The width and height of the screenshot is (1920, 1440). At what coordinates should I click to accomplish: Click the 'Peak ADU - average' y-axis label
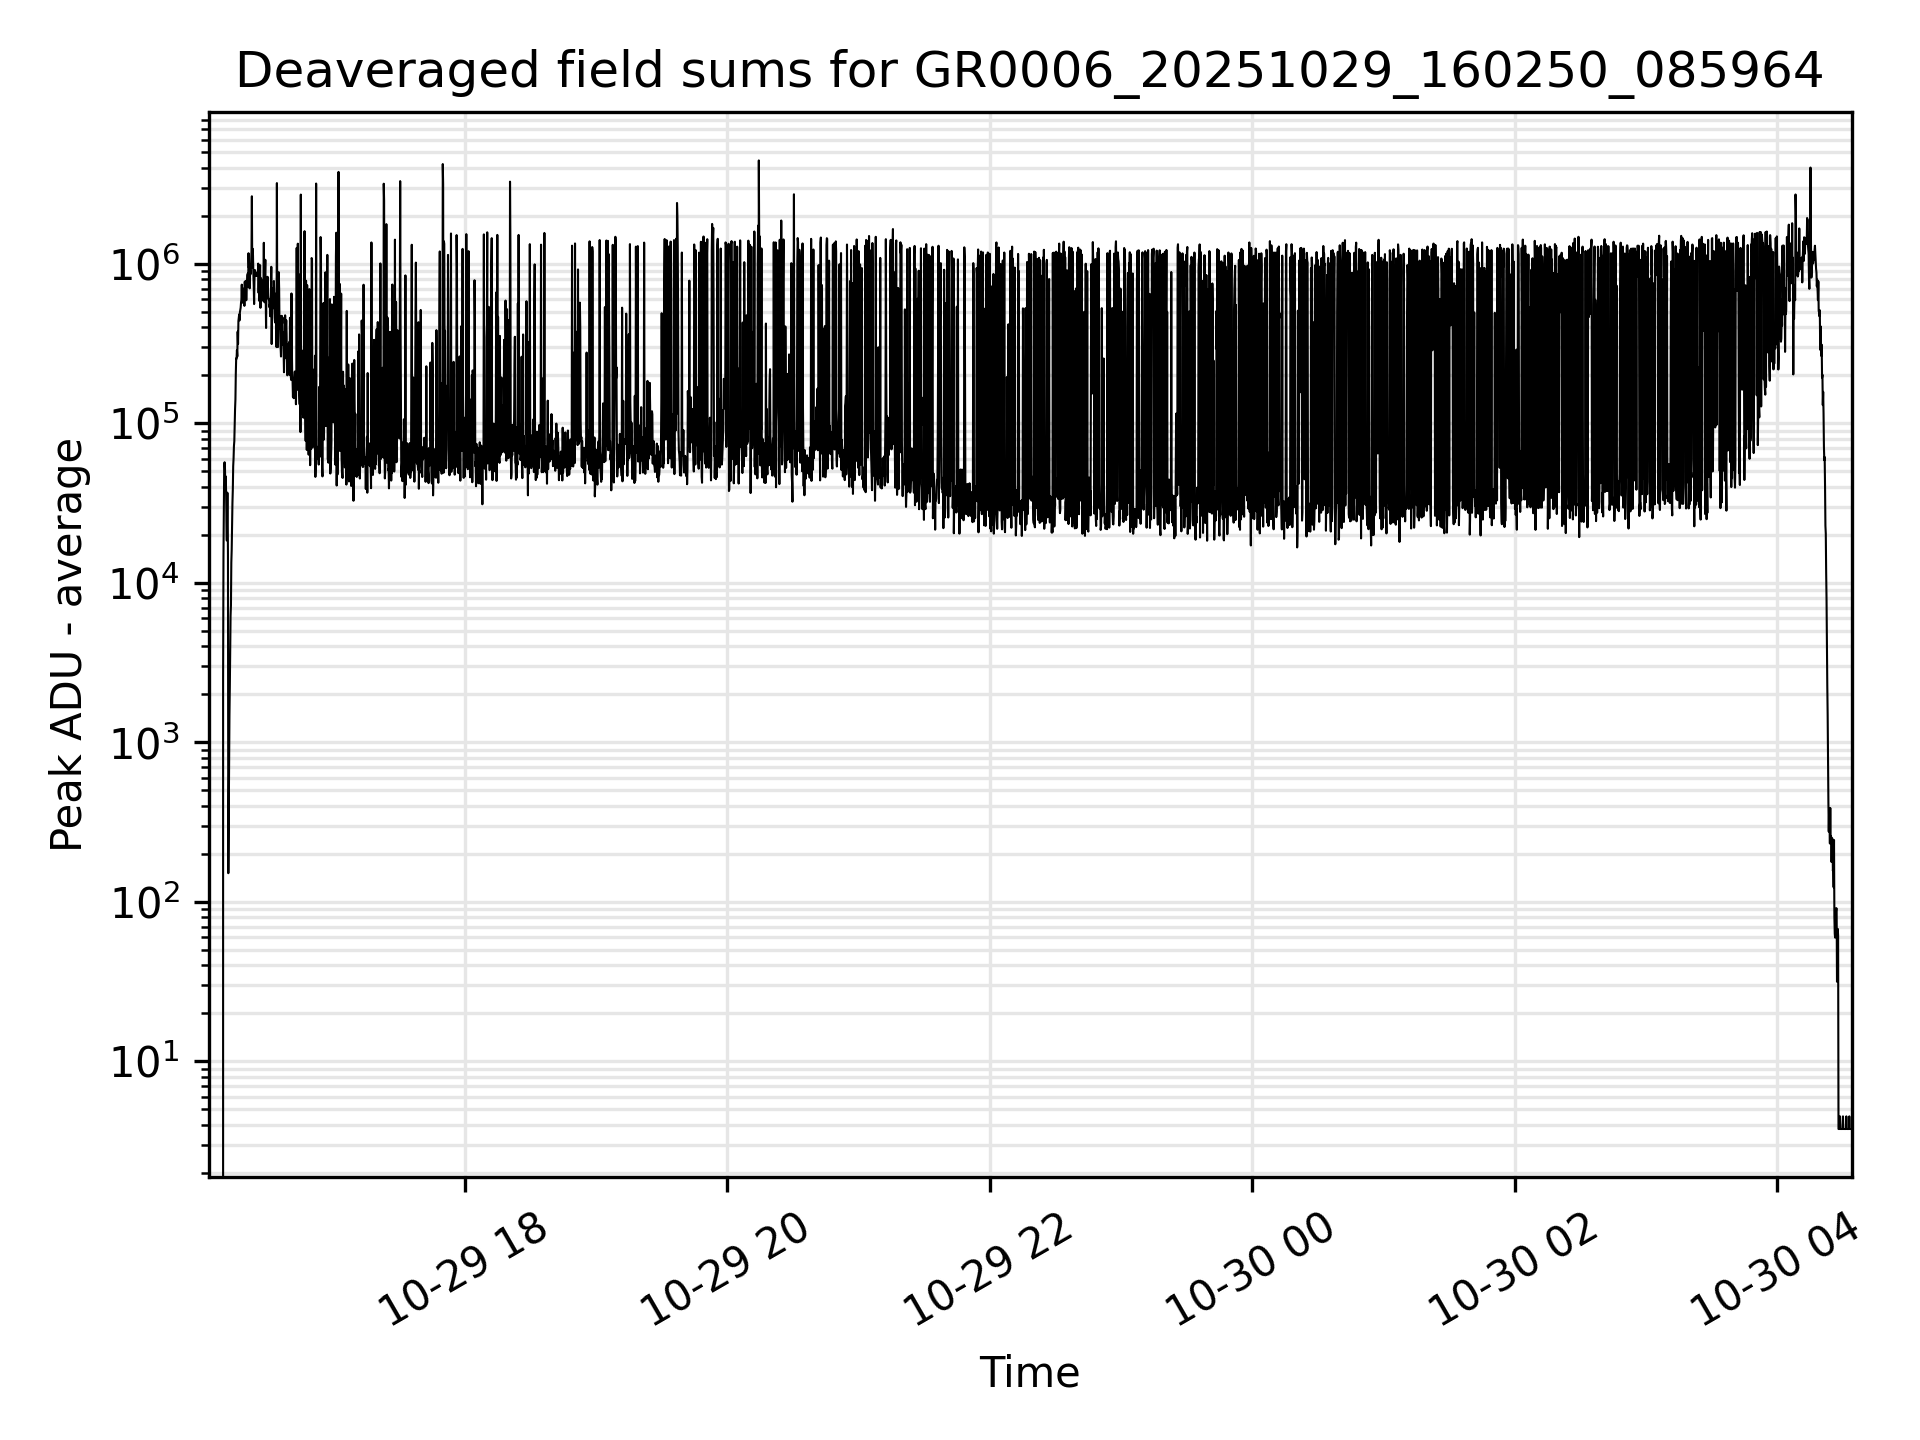(68, 646)
